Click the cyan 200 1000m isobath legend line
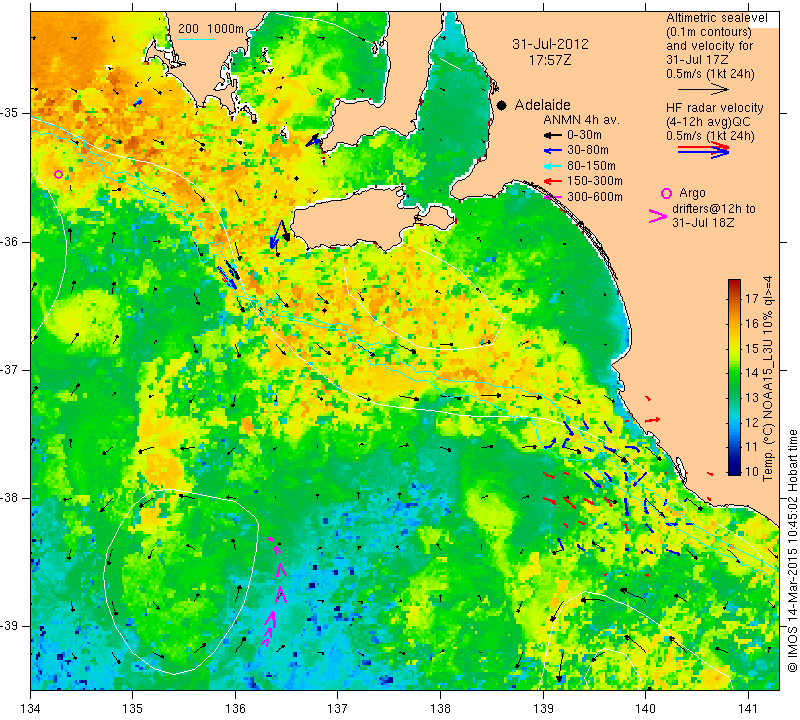 click(x=197, y=39)
